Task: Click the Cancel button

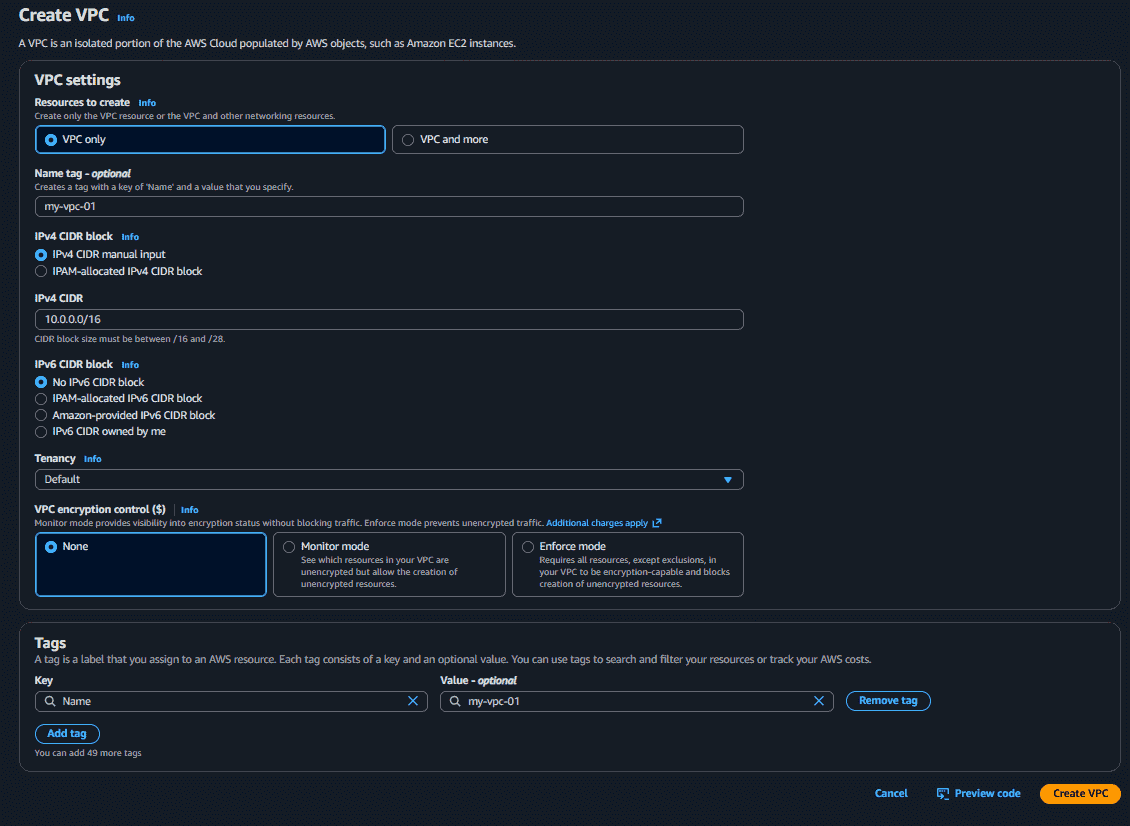Action: click(x=891, y=794)
